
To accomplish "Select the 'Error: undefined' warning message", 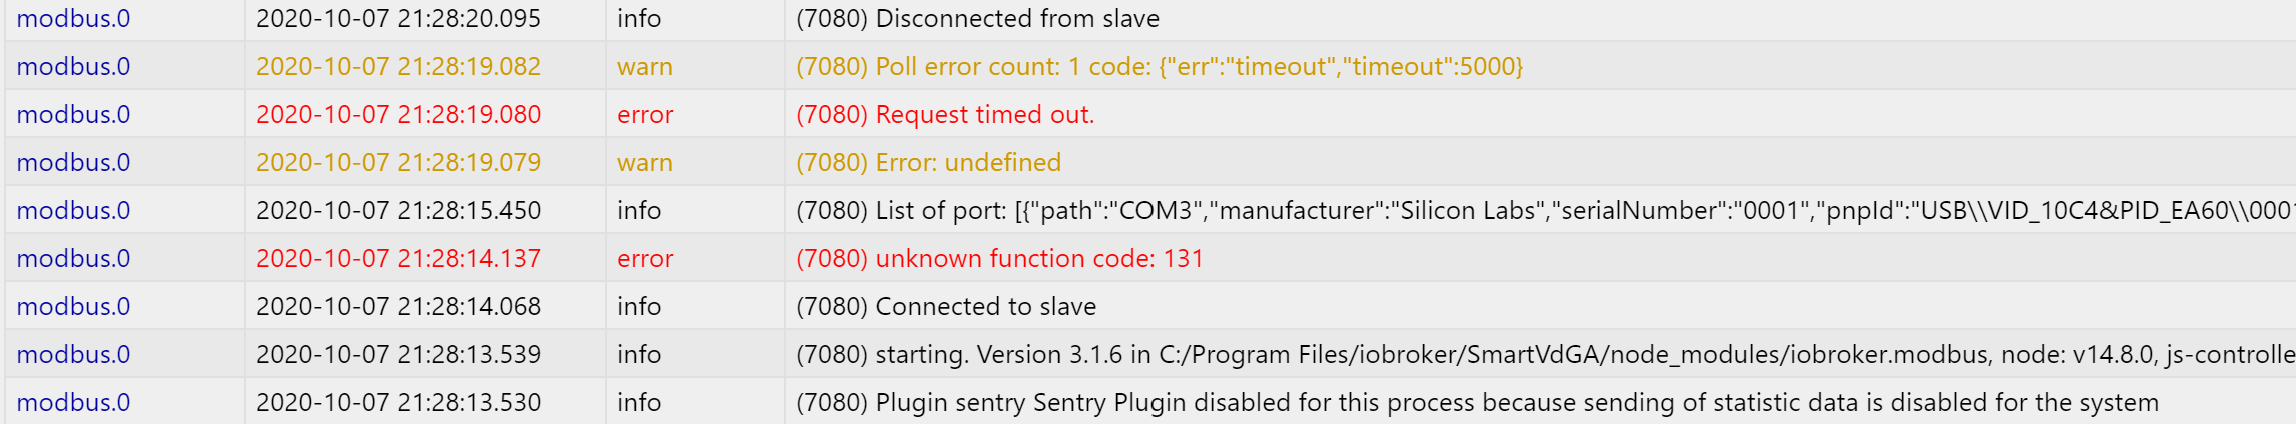I will [x=928, y=163].
